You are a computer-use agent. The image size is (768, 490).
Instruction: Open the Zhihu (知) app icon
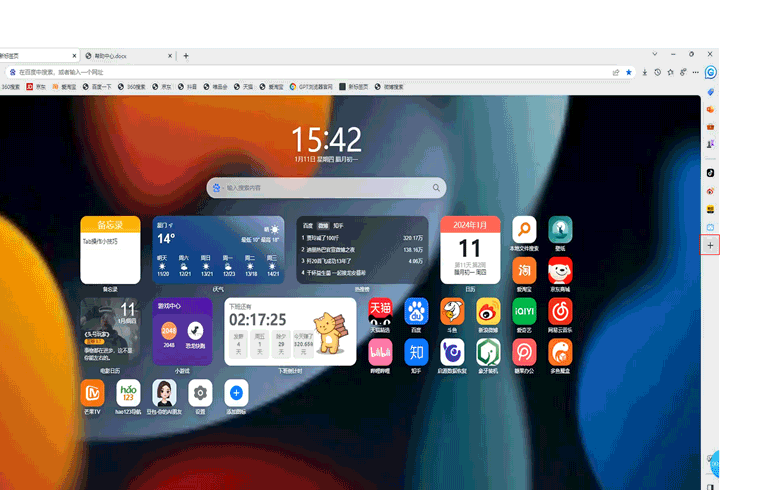416,352
